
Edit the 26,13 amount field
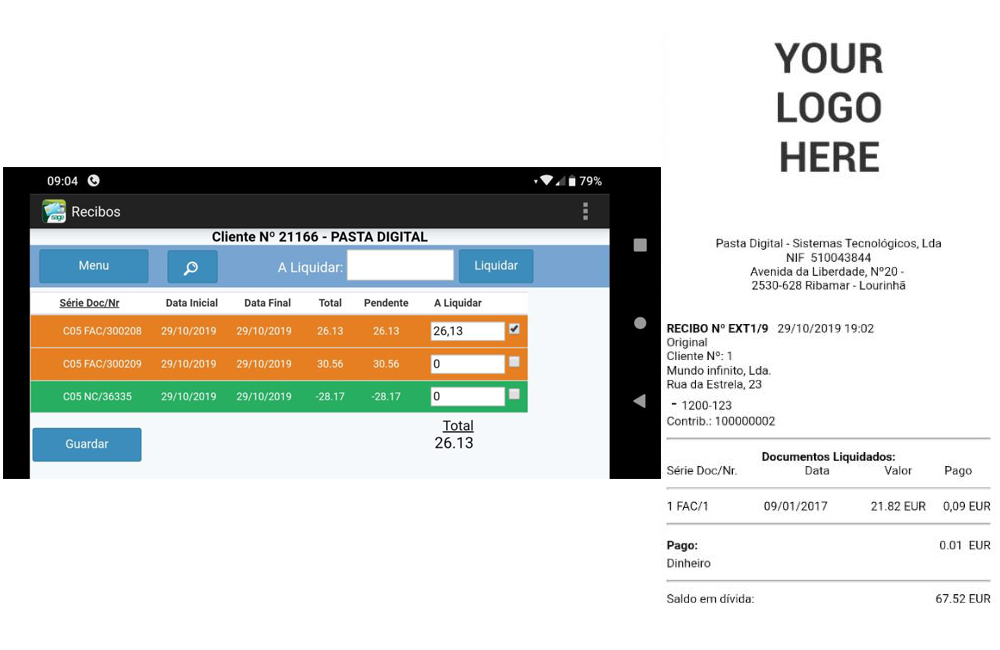[467, 331]
